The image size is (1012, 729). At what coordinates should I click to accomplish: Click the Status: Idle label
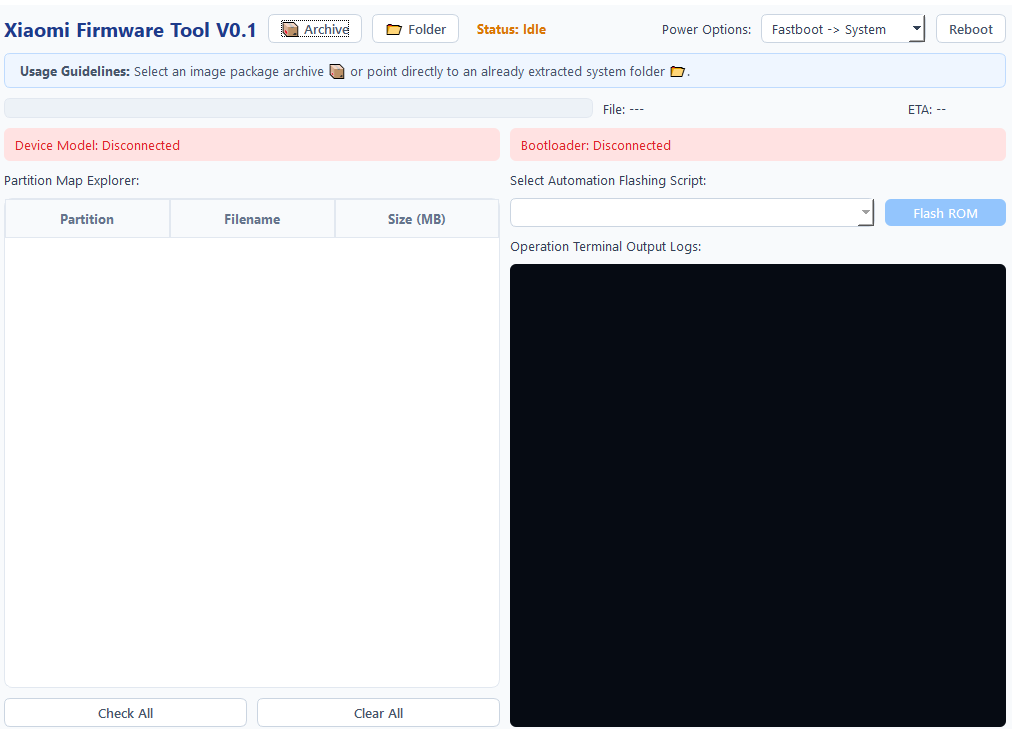pos(511,30)
